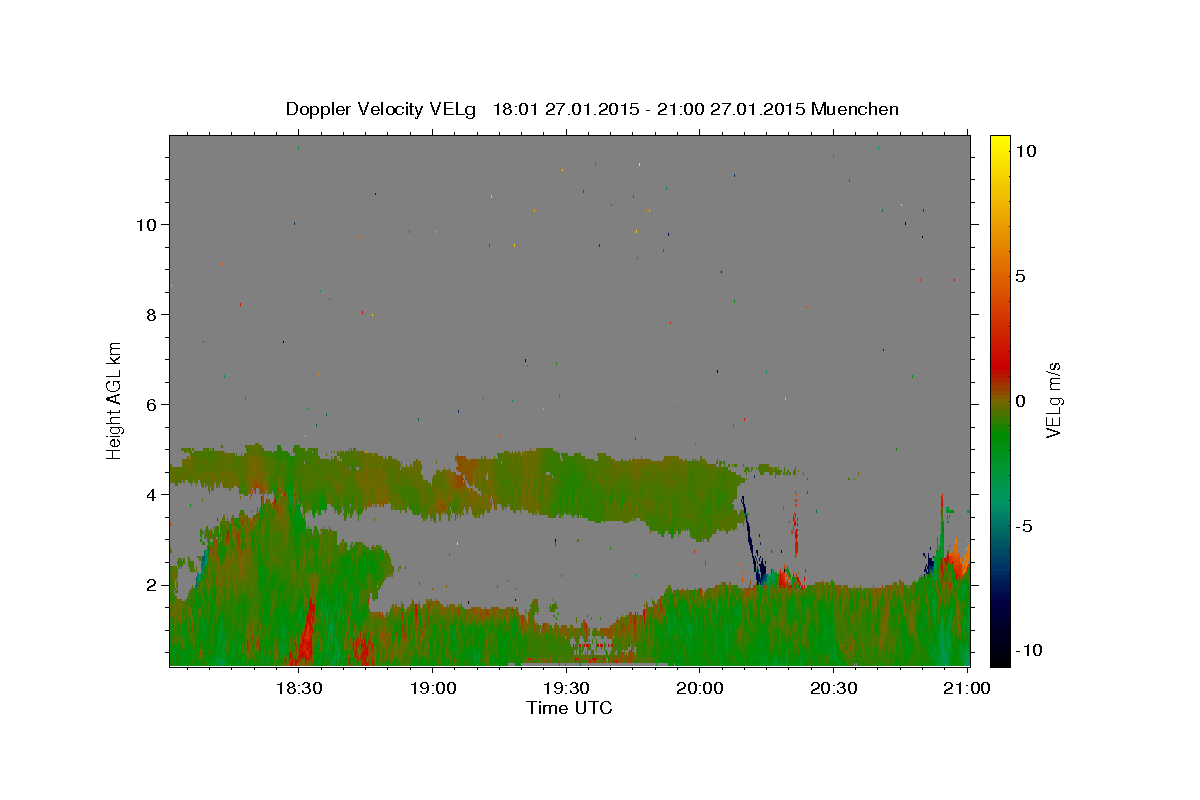Image resolution: width=1200 pixels, height=800 pixels.
Task: Click the 'VELg m/s' colorbar label
Action: [x=1053, y=400]
